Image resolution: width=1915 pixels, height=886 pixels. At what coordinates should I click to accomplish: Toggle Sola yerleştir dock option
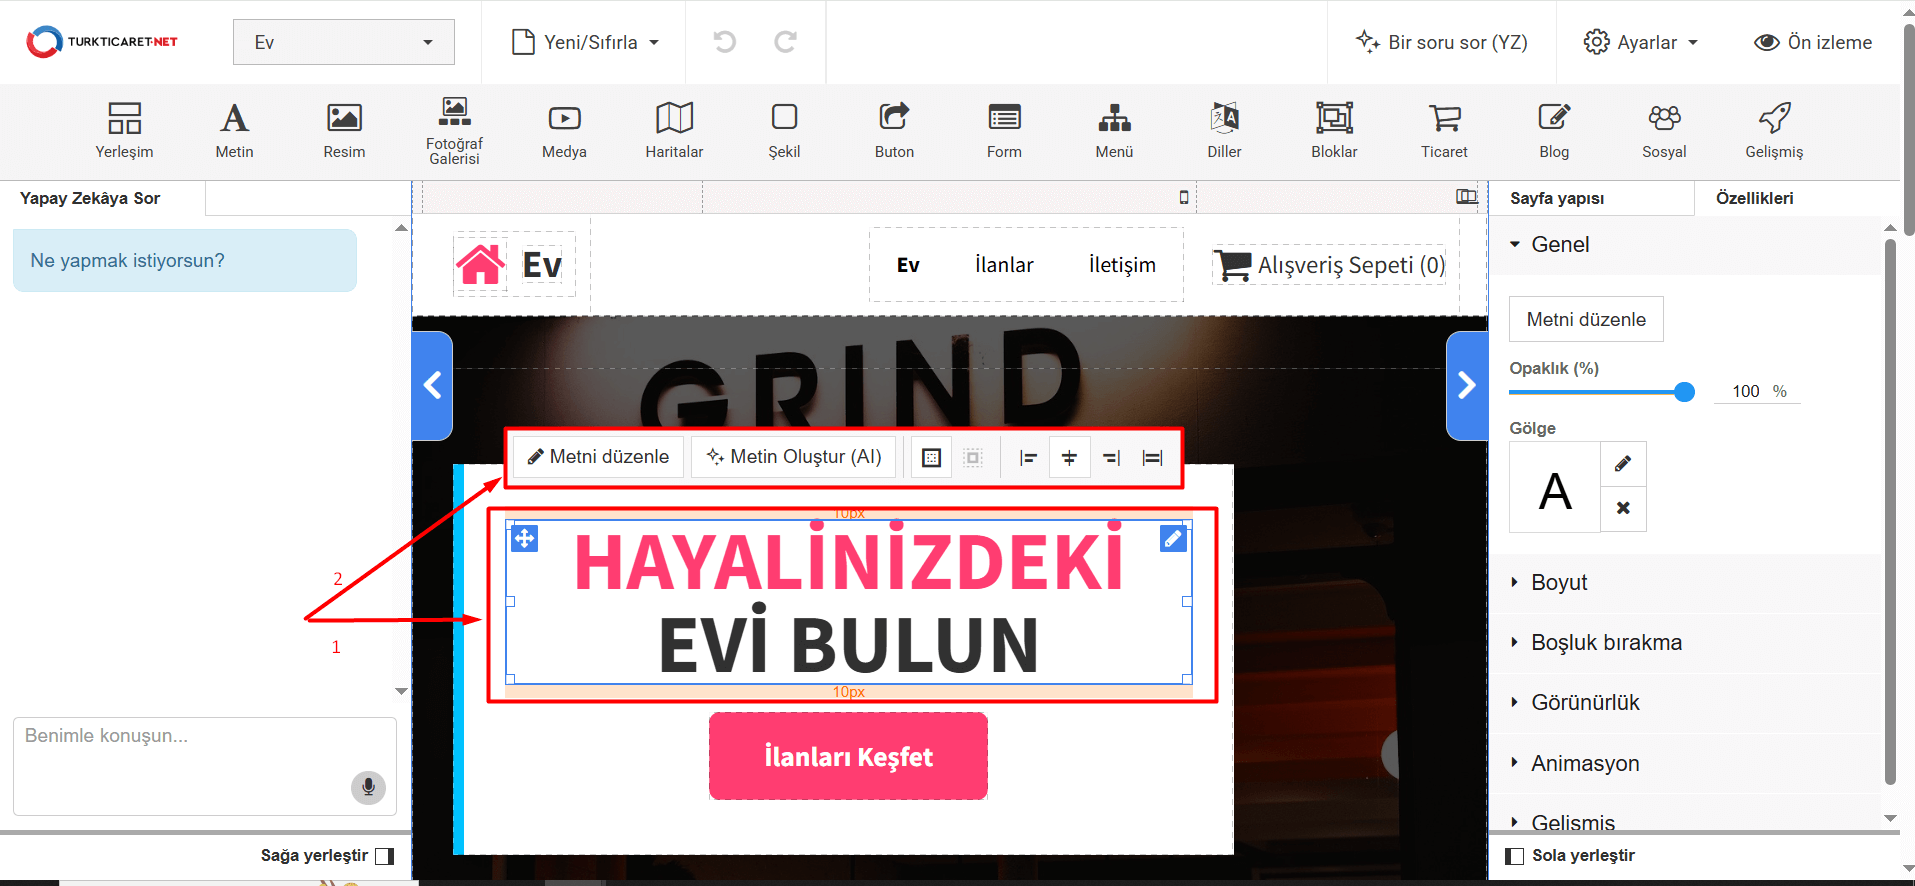point(1515,856)
